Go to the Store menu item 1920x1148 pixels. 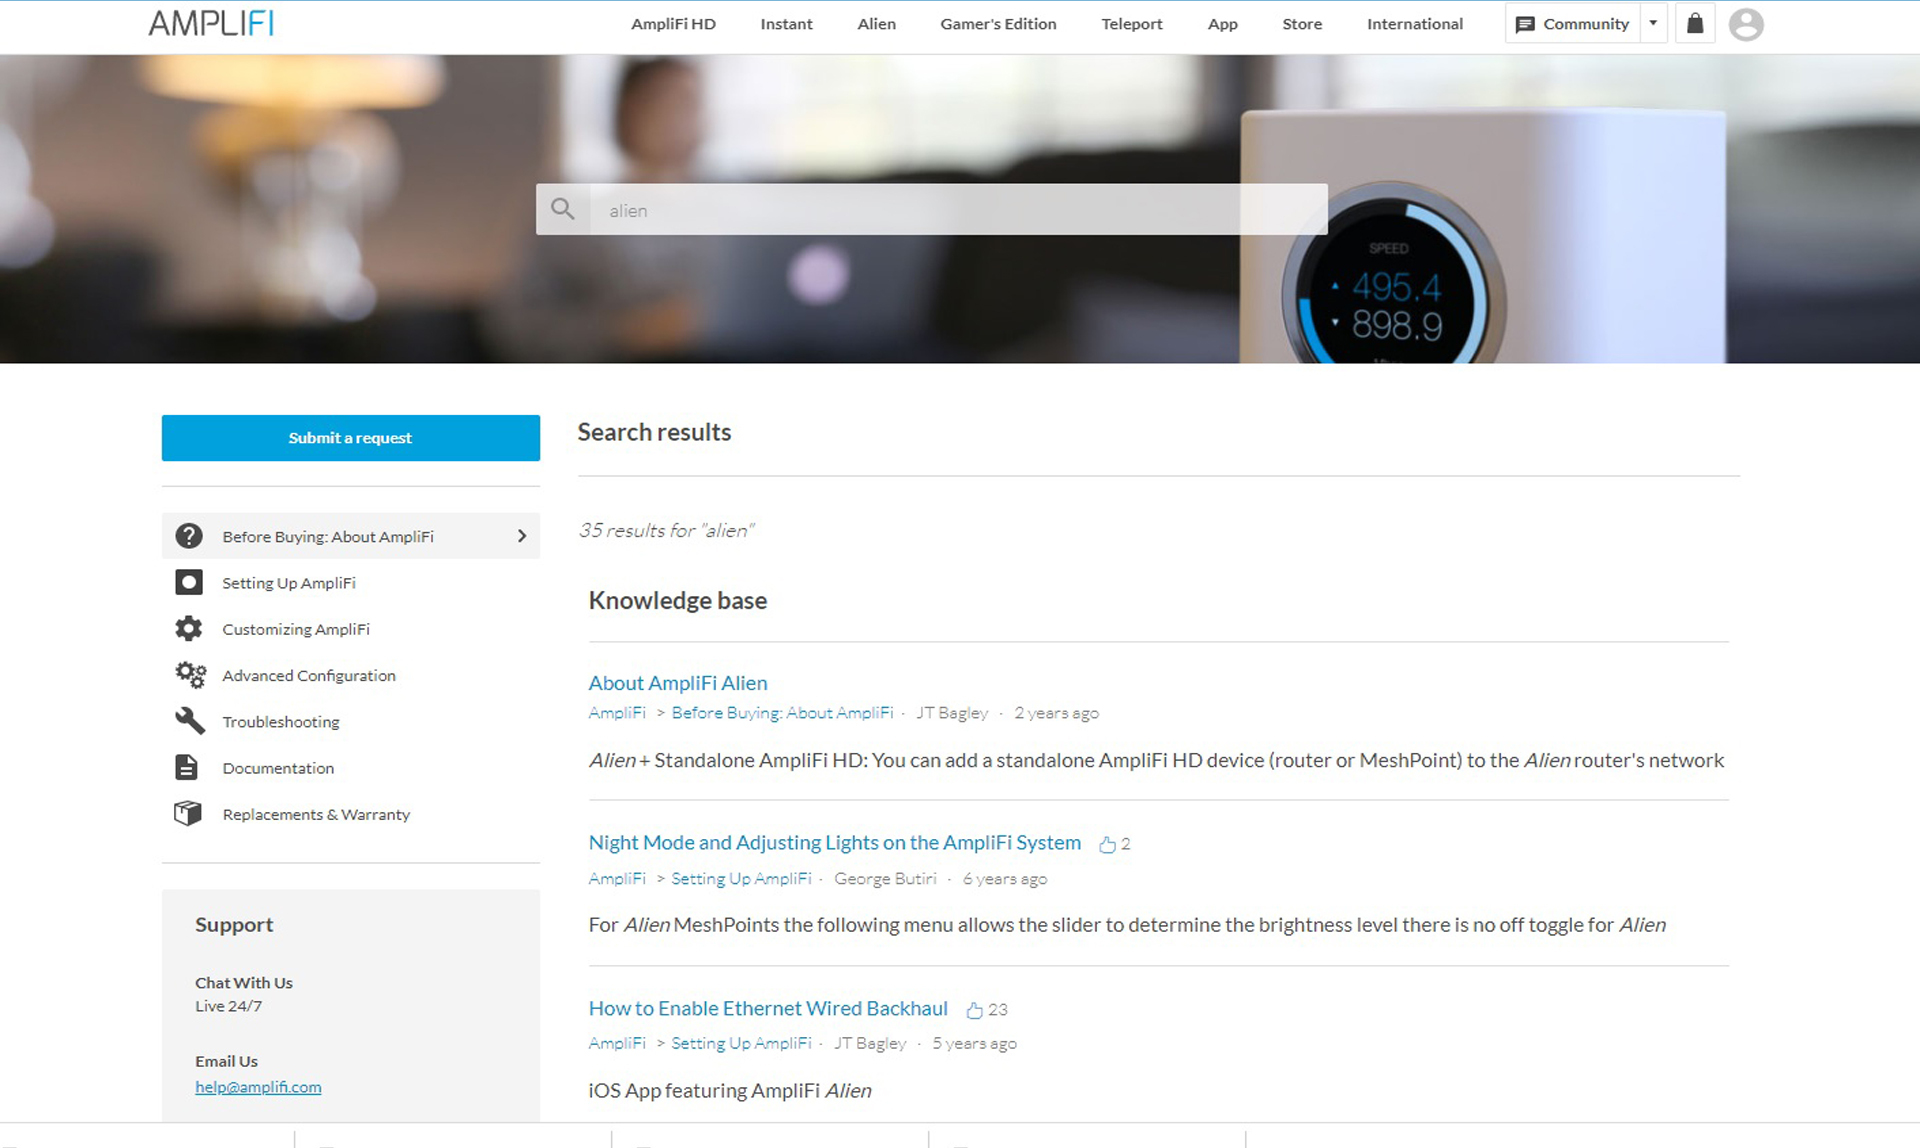1302,24
